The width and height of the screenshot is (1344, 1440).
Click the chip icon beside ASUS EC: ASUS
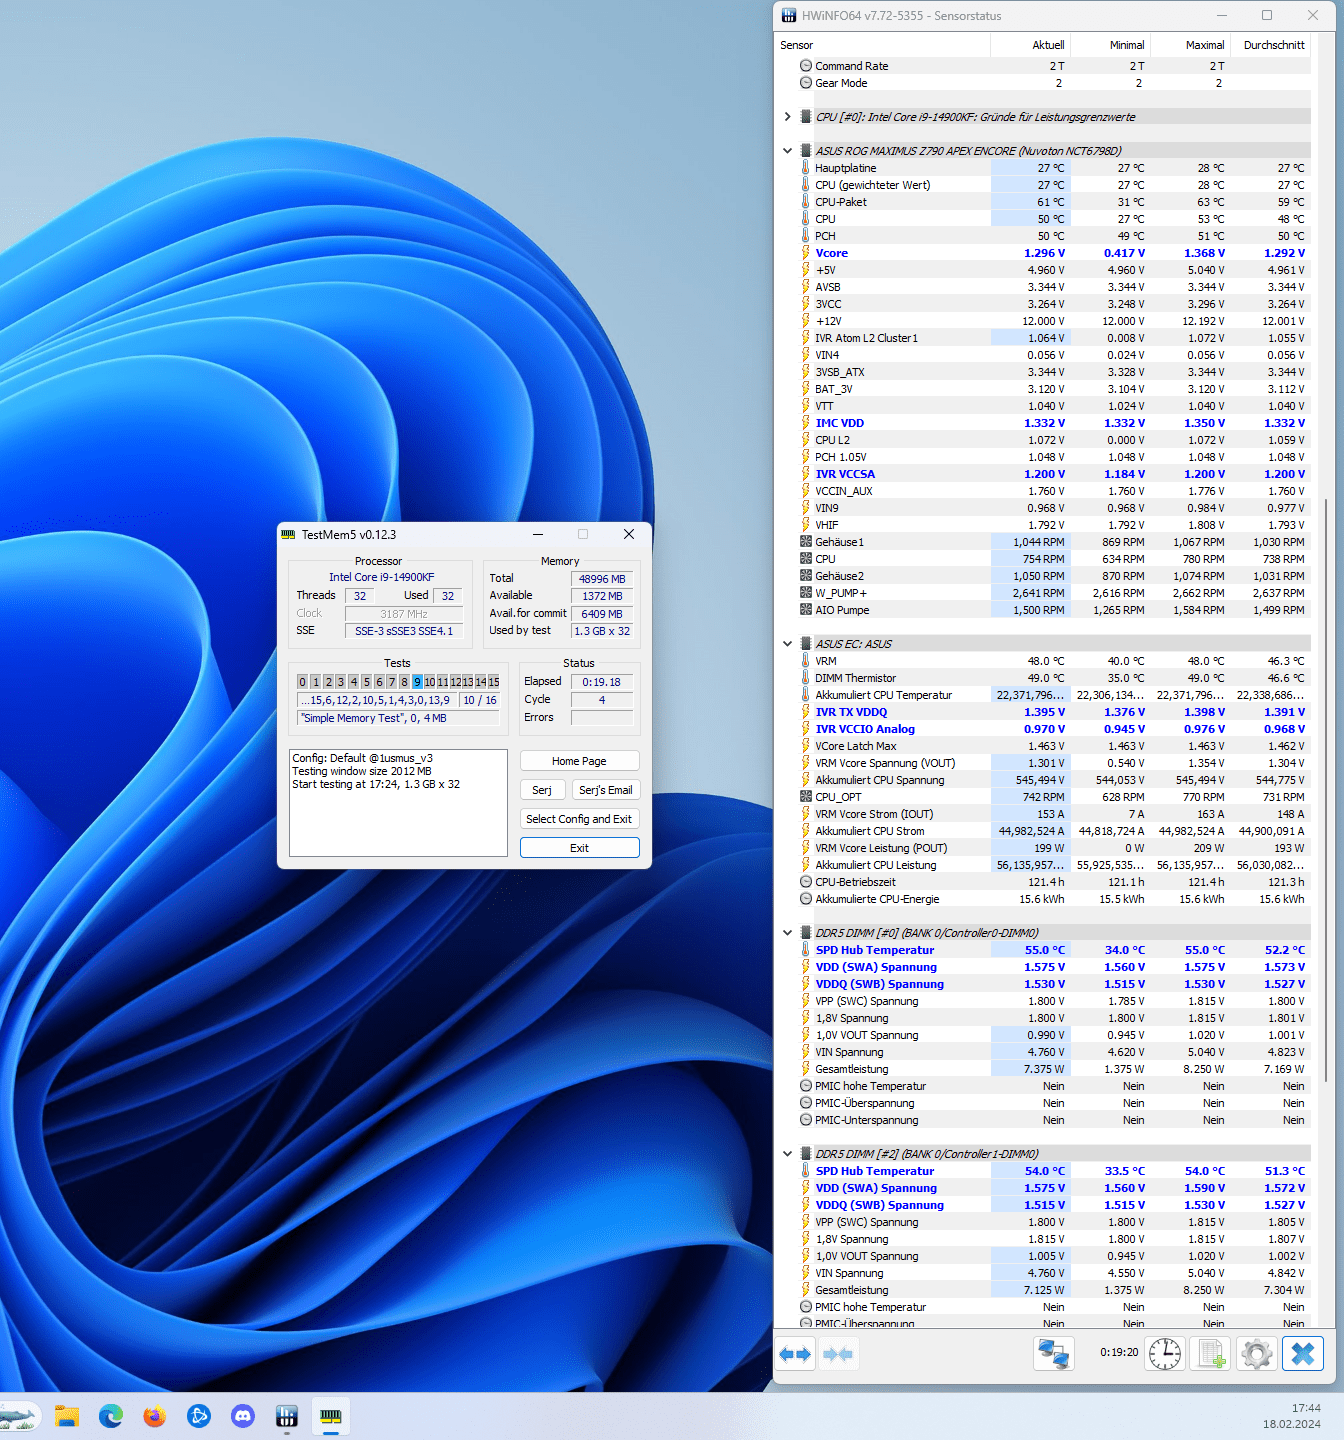(806, 644)
